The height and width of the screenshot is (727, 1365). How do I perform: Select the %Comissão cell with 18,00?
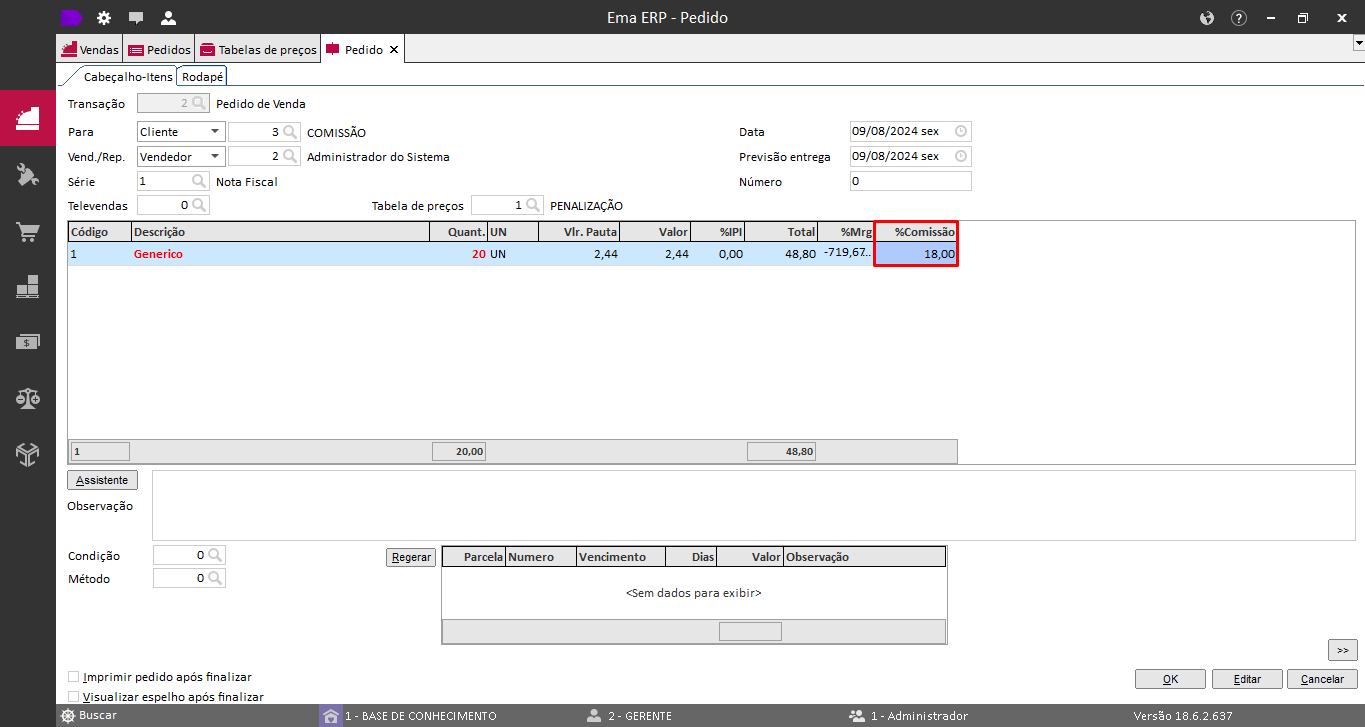click(x=916, y=254)
